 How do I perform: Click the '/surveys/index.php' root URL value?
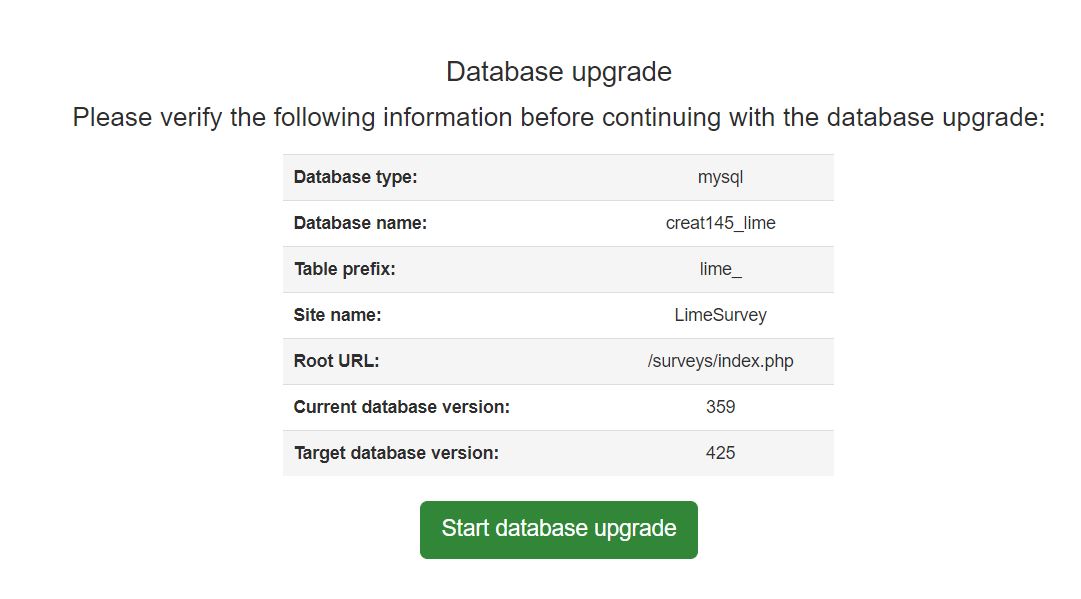coord(720,361)
